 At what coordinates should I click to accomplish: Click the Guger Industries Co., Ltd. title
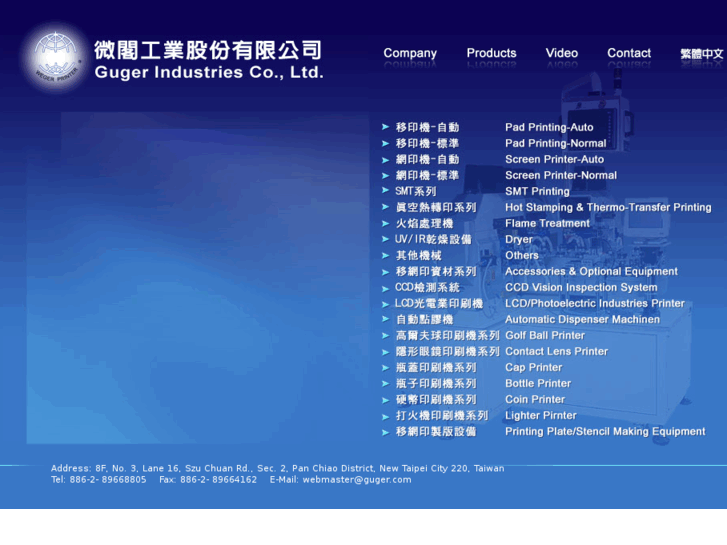209,72
